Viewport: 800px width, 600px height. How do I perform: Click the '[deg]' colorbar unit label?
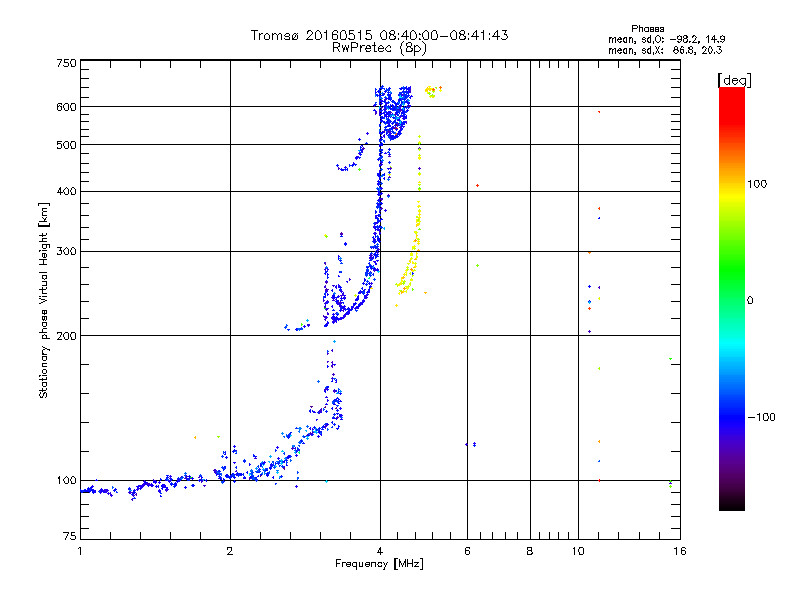point(734,80)
